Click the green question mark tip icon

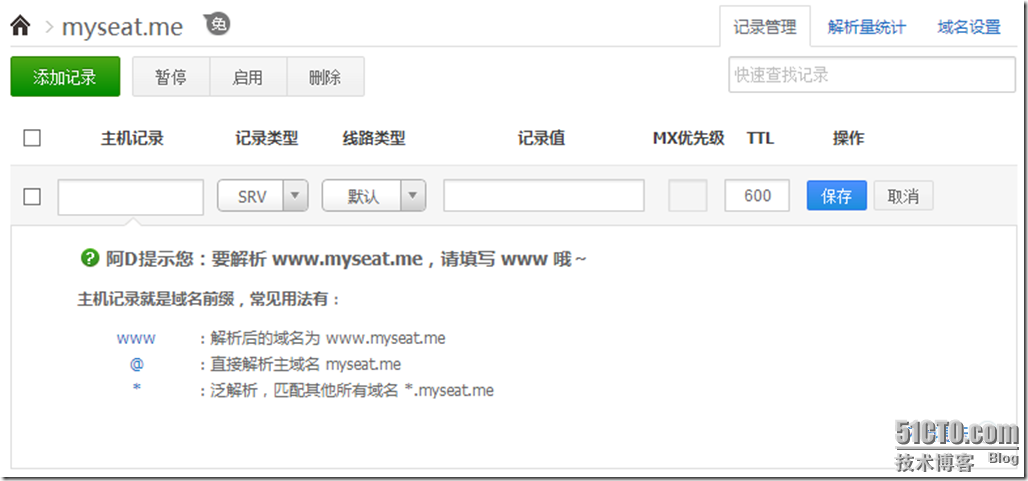(89, 259)
